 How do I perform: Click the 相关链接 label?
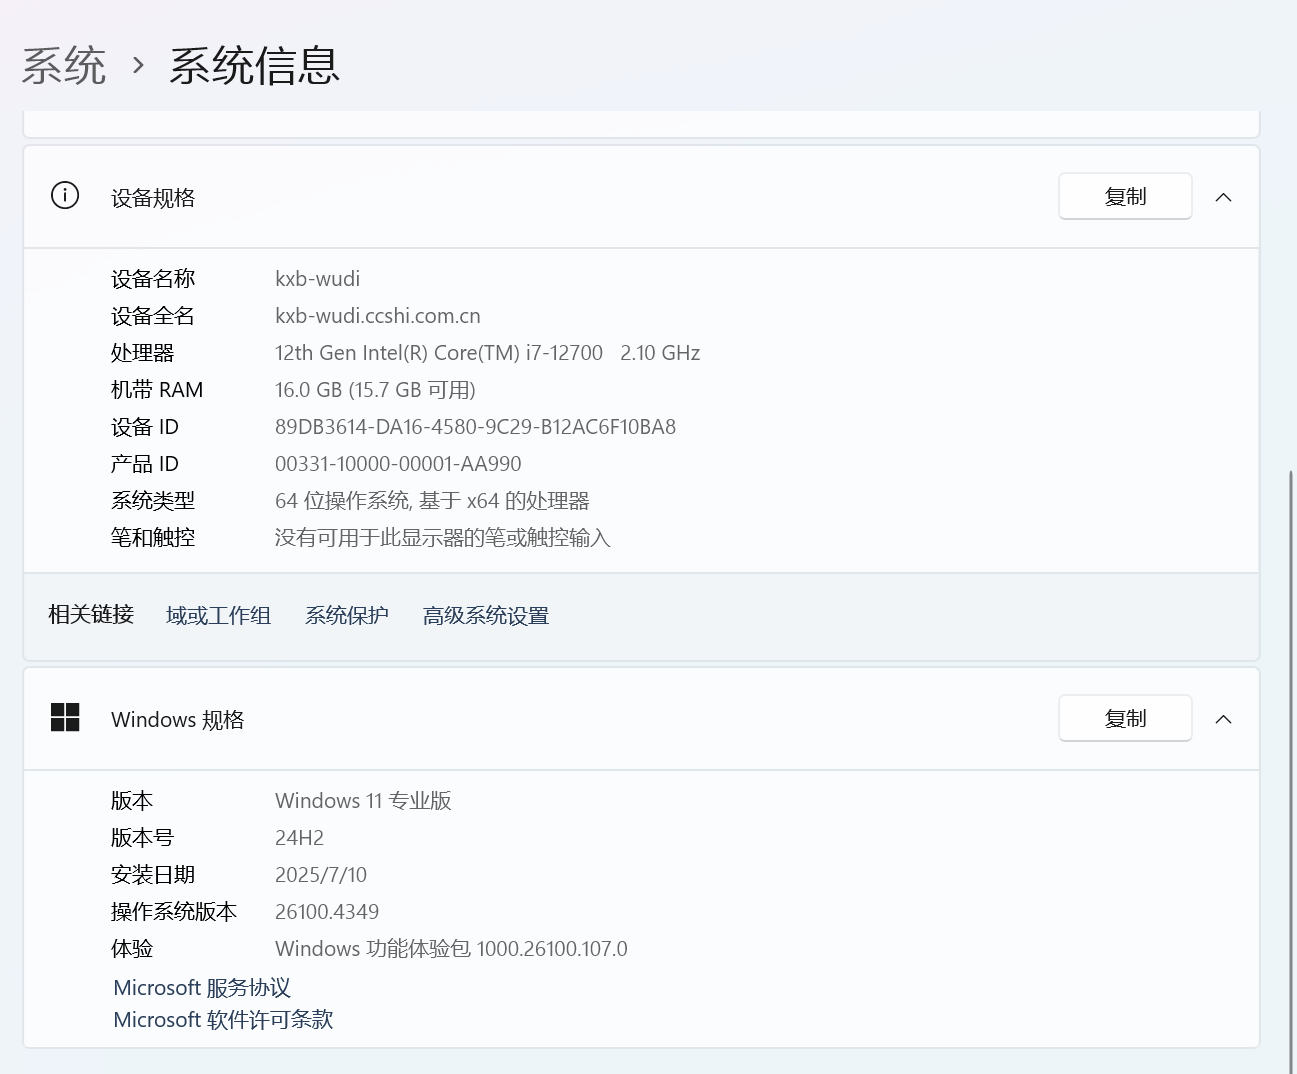(91, 614)
